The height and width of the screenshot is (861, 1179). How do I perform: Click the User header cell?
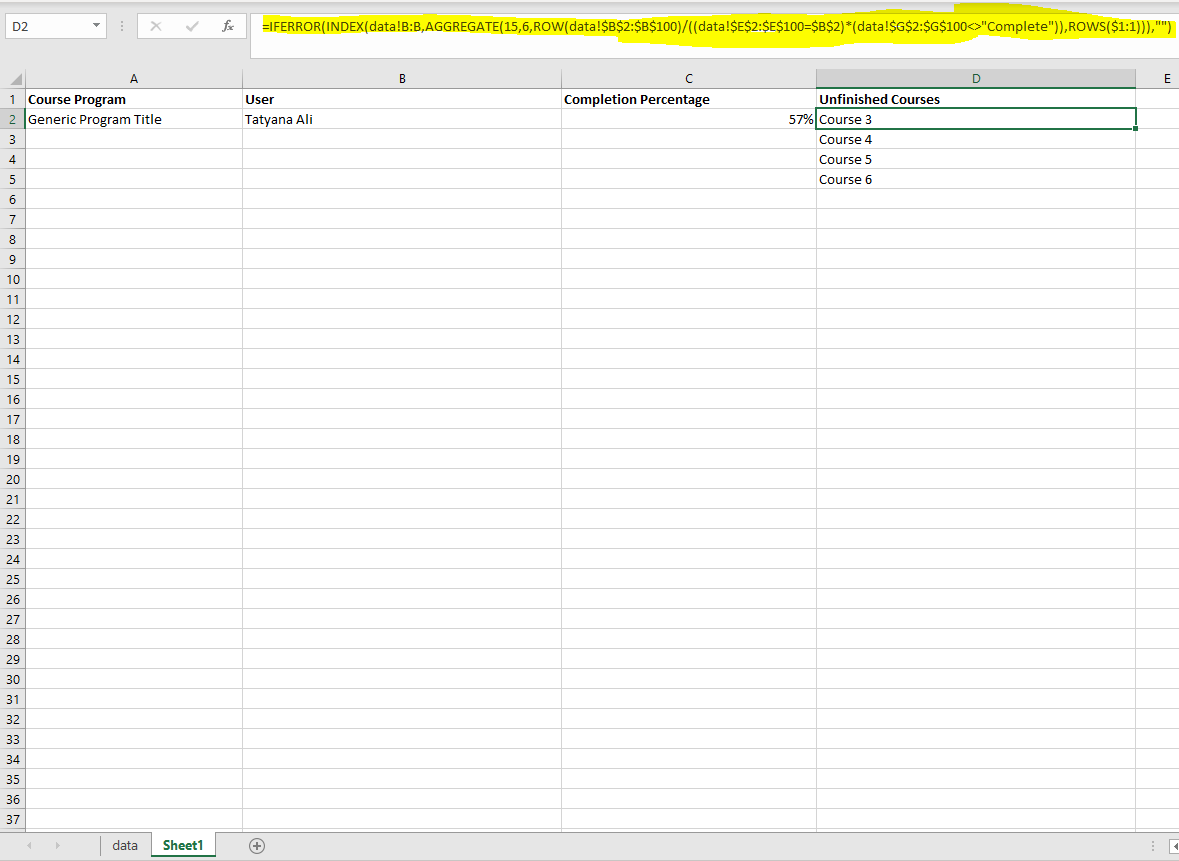click(x=402, y=99)
